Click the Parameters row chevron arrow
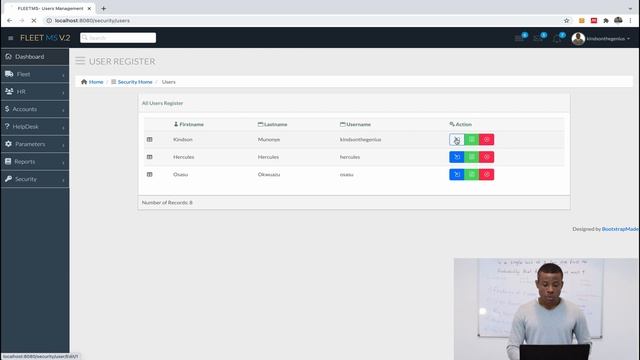Image resolution: width=640 pixels, height=360 pixels. (63, 145)
